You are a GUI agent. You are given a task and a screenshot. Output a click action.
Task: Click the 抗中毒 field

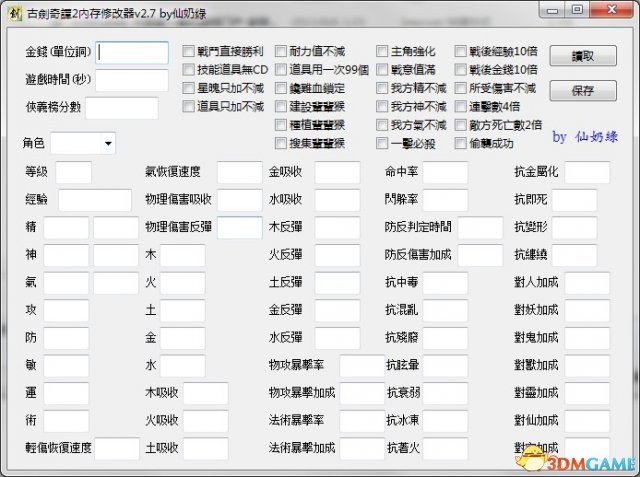[x=445, y=283]
